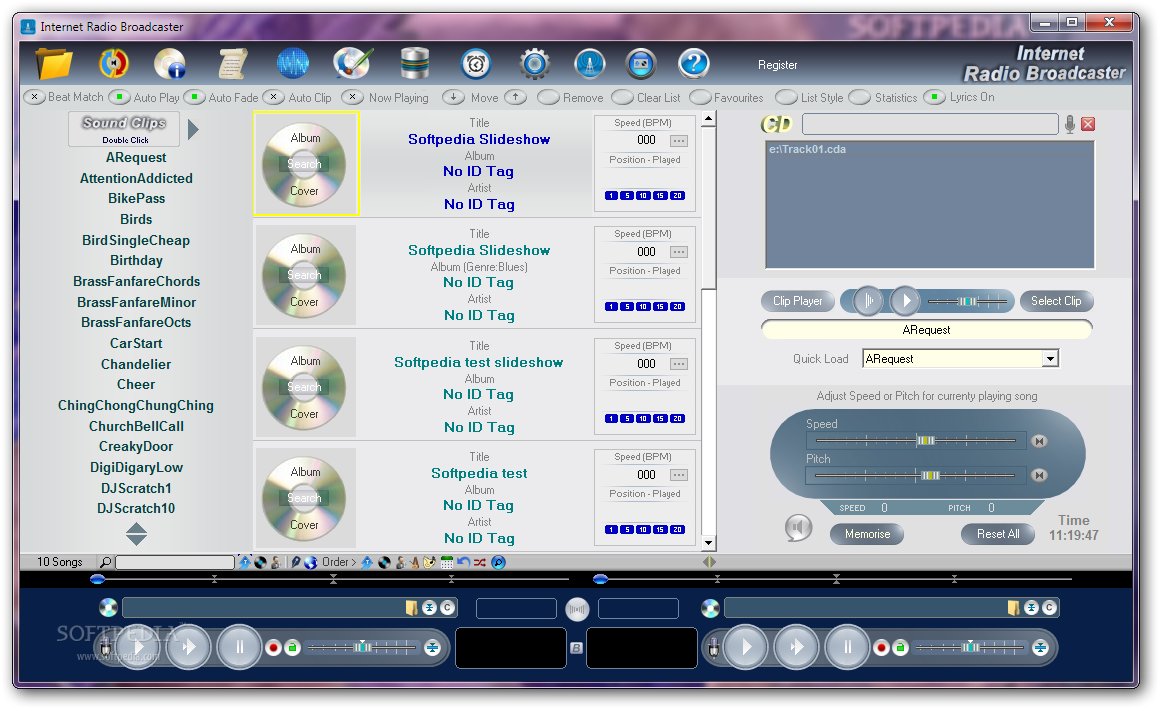Viewport: 1160px width, 709px height.
Task: Click the Select Clip button
Action: pyautogui.click(x=1056, y=301)
